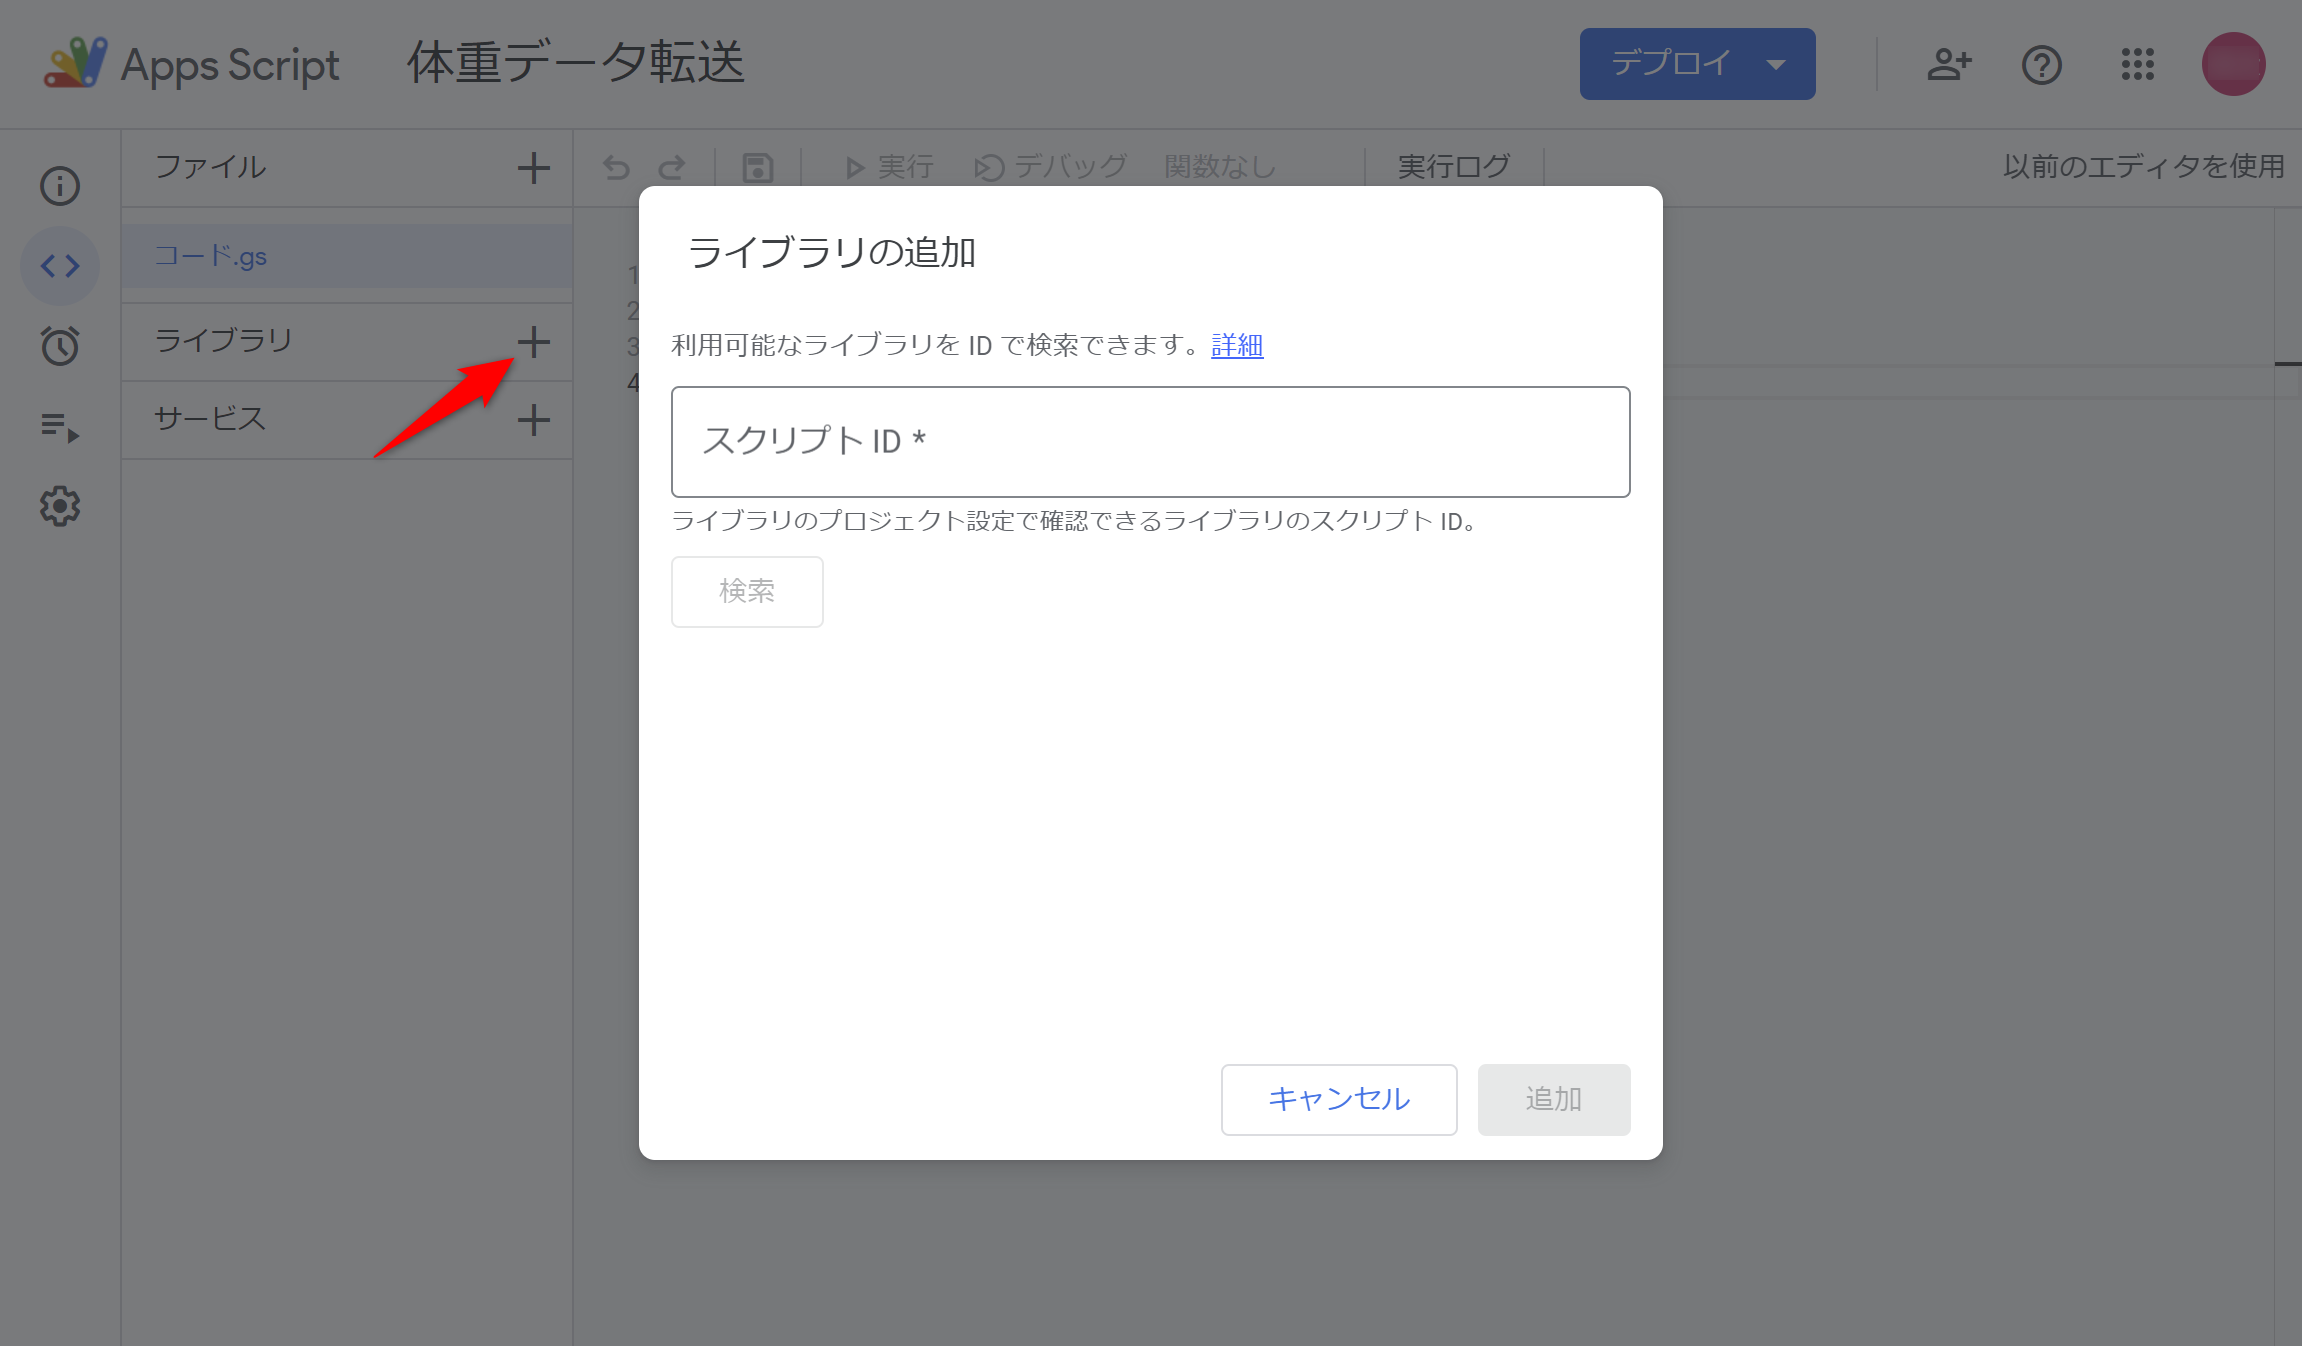This screenshot has width=2302, height=1346.
Task: Open the 詳細 link in dialog
Action: 1237,345
